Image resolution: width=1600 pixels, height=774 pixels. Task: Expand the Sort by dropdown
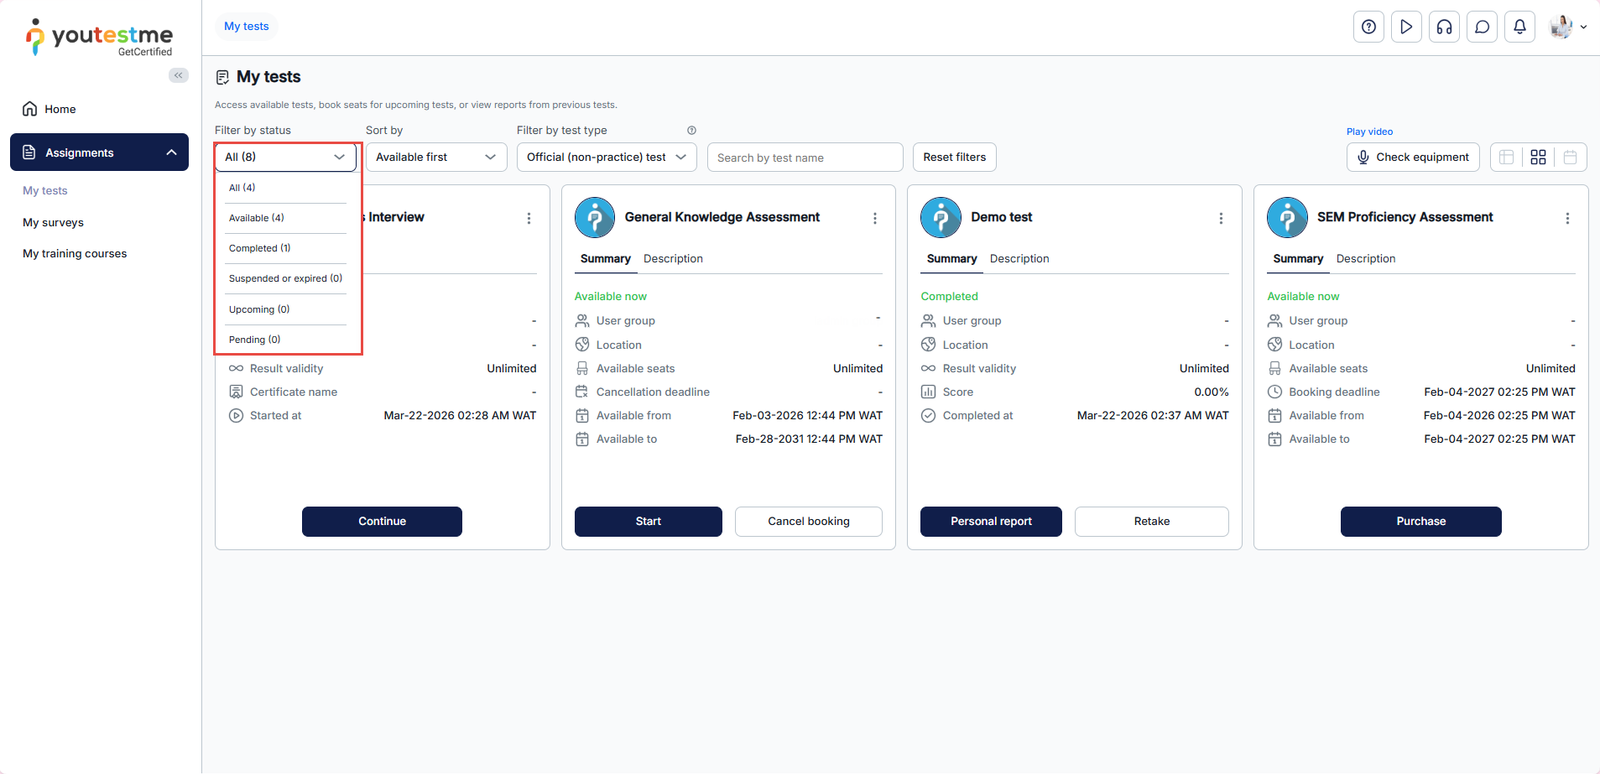tap(436, 157)
